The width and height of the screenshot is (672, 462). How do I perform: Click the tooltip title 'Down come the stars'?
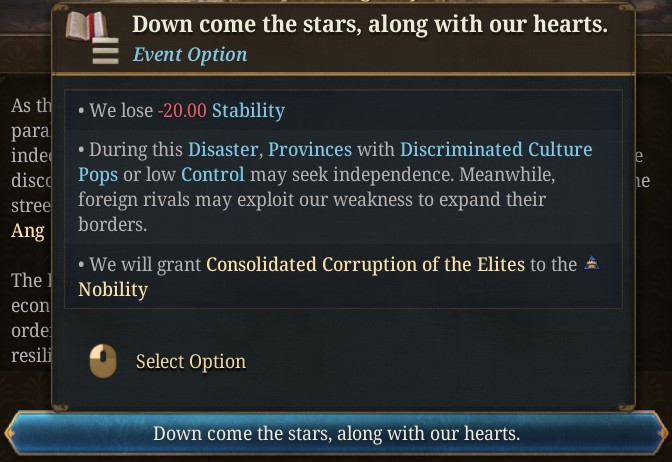pyautogui.click(x=369, y=24)
